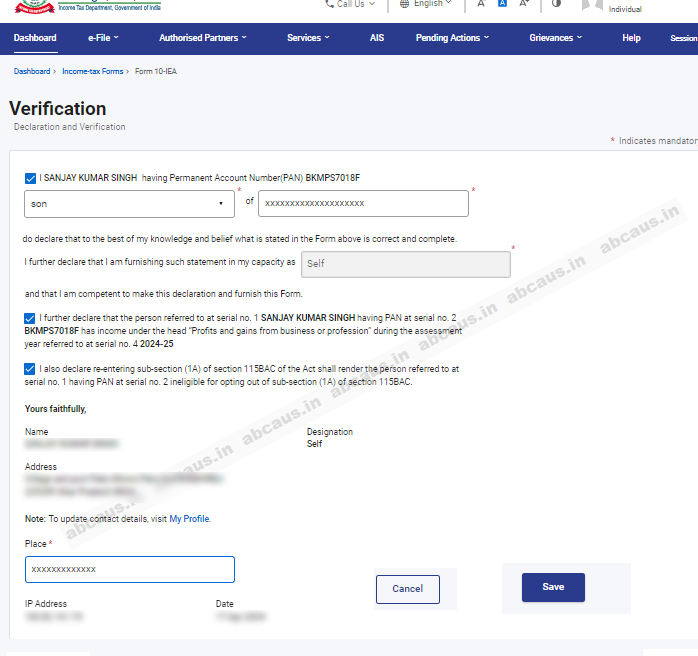Viewport: 698px width, 656px height.
Task: Toggle the high contrast mode icon
Action: (556, 4)
